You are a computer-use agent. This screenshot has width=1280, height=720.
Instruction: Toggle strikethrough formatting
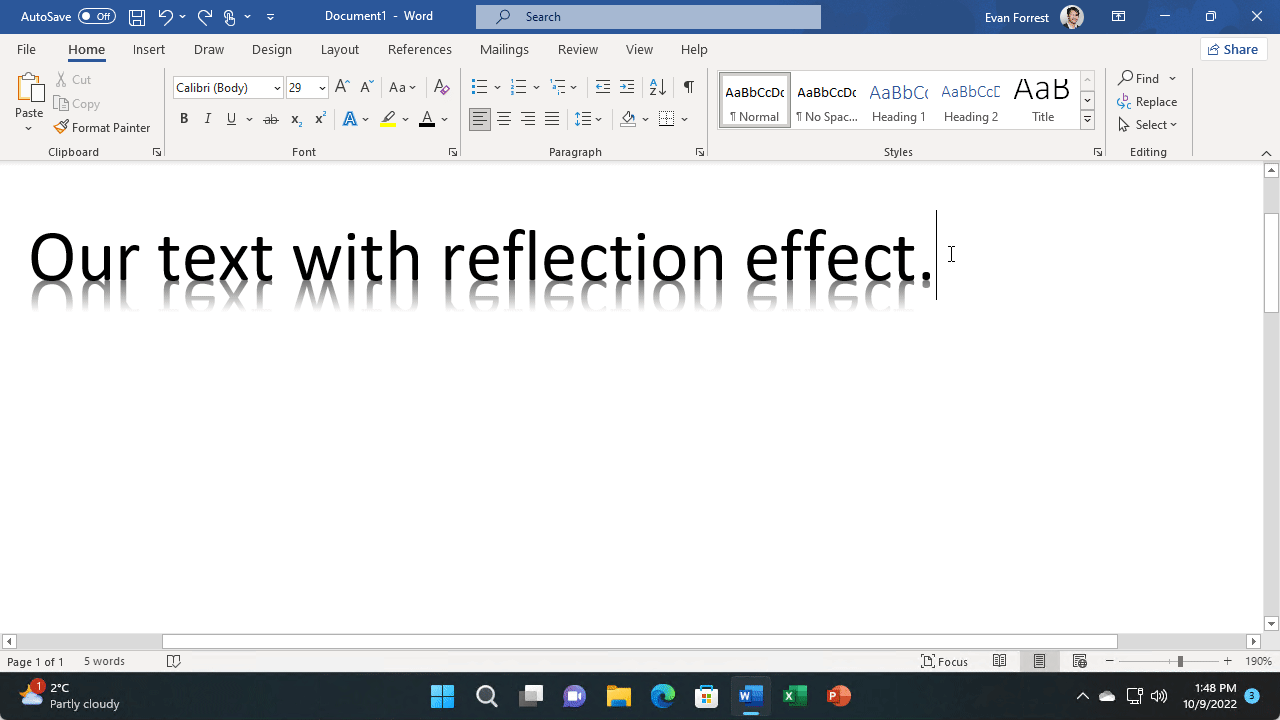pyautogui.click(x=270, y=119)
